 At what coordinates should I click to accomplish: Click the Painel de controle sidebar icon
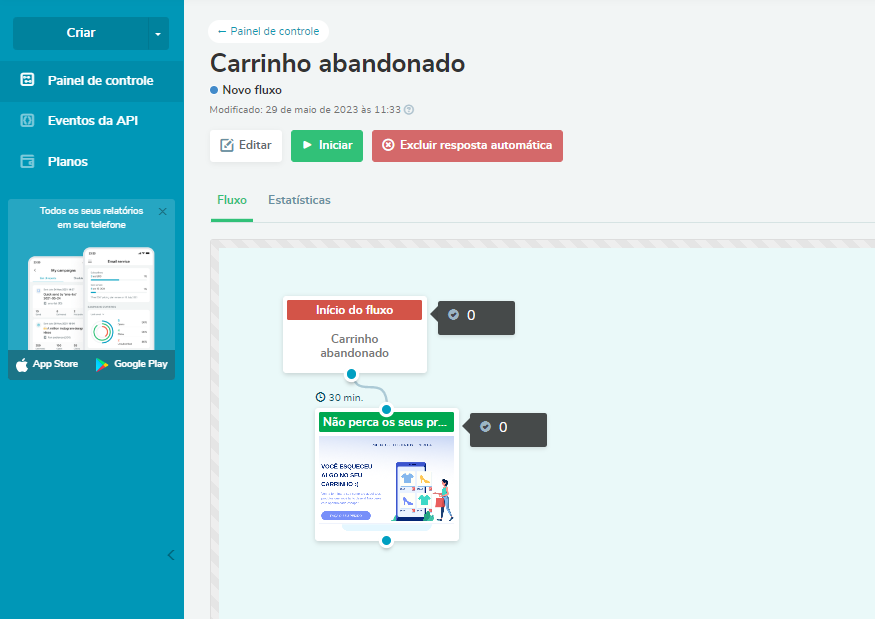28,80
